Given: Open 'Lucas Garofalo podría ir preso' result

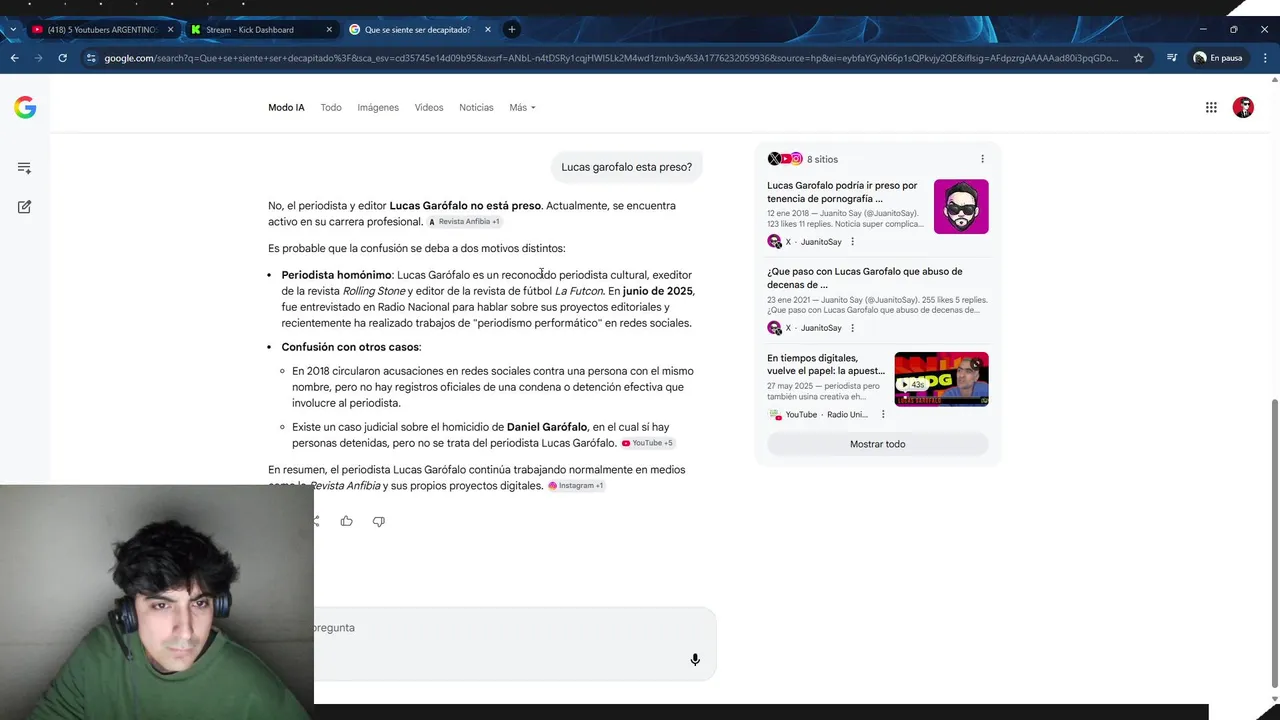Looking at the screenshot, I should (842, 192).
